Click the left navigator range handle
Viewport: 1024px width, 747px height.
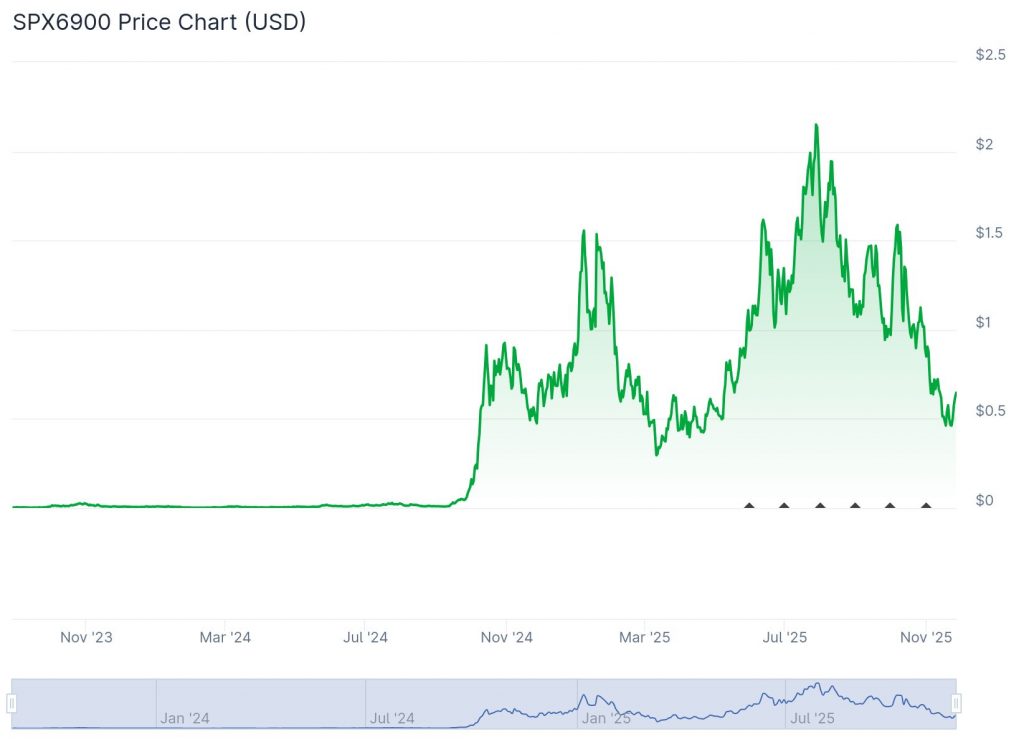12,703
